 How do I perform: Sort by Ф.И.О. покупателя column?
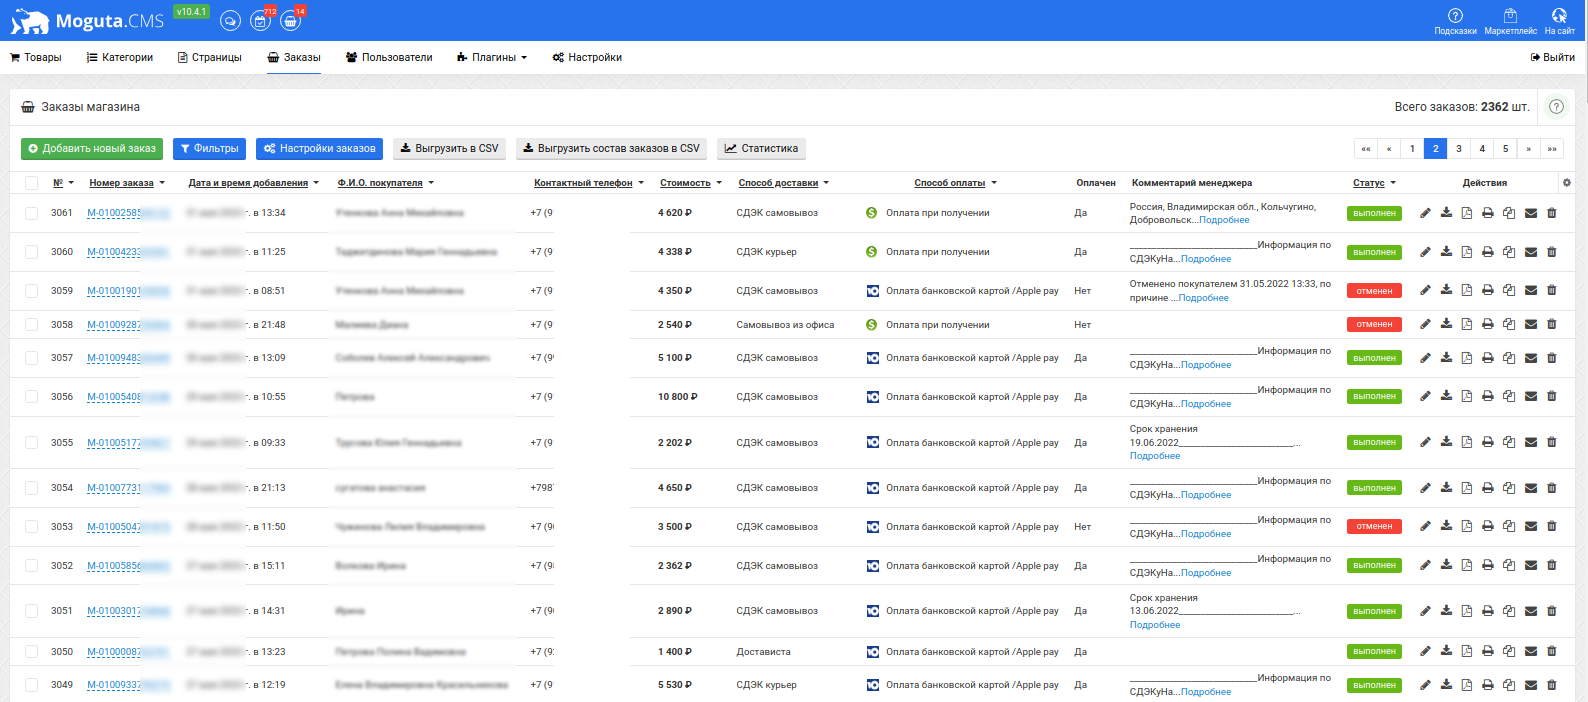click(x=386, y=183)
